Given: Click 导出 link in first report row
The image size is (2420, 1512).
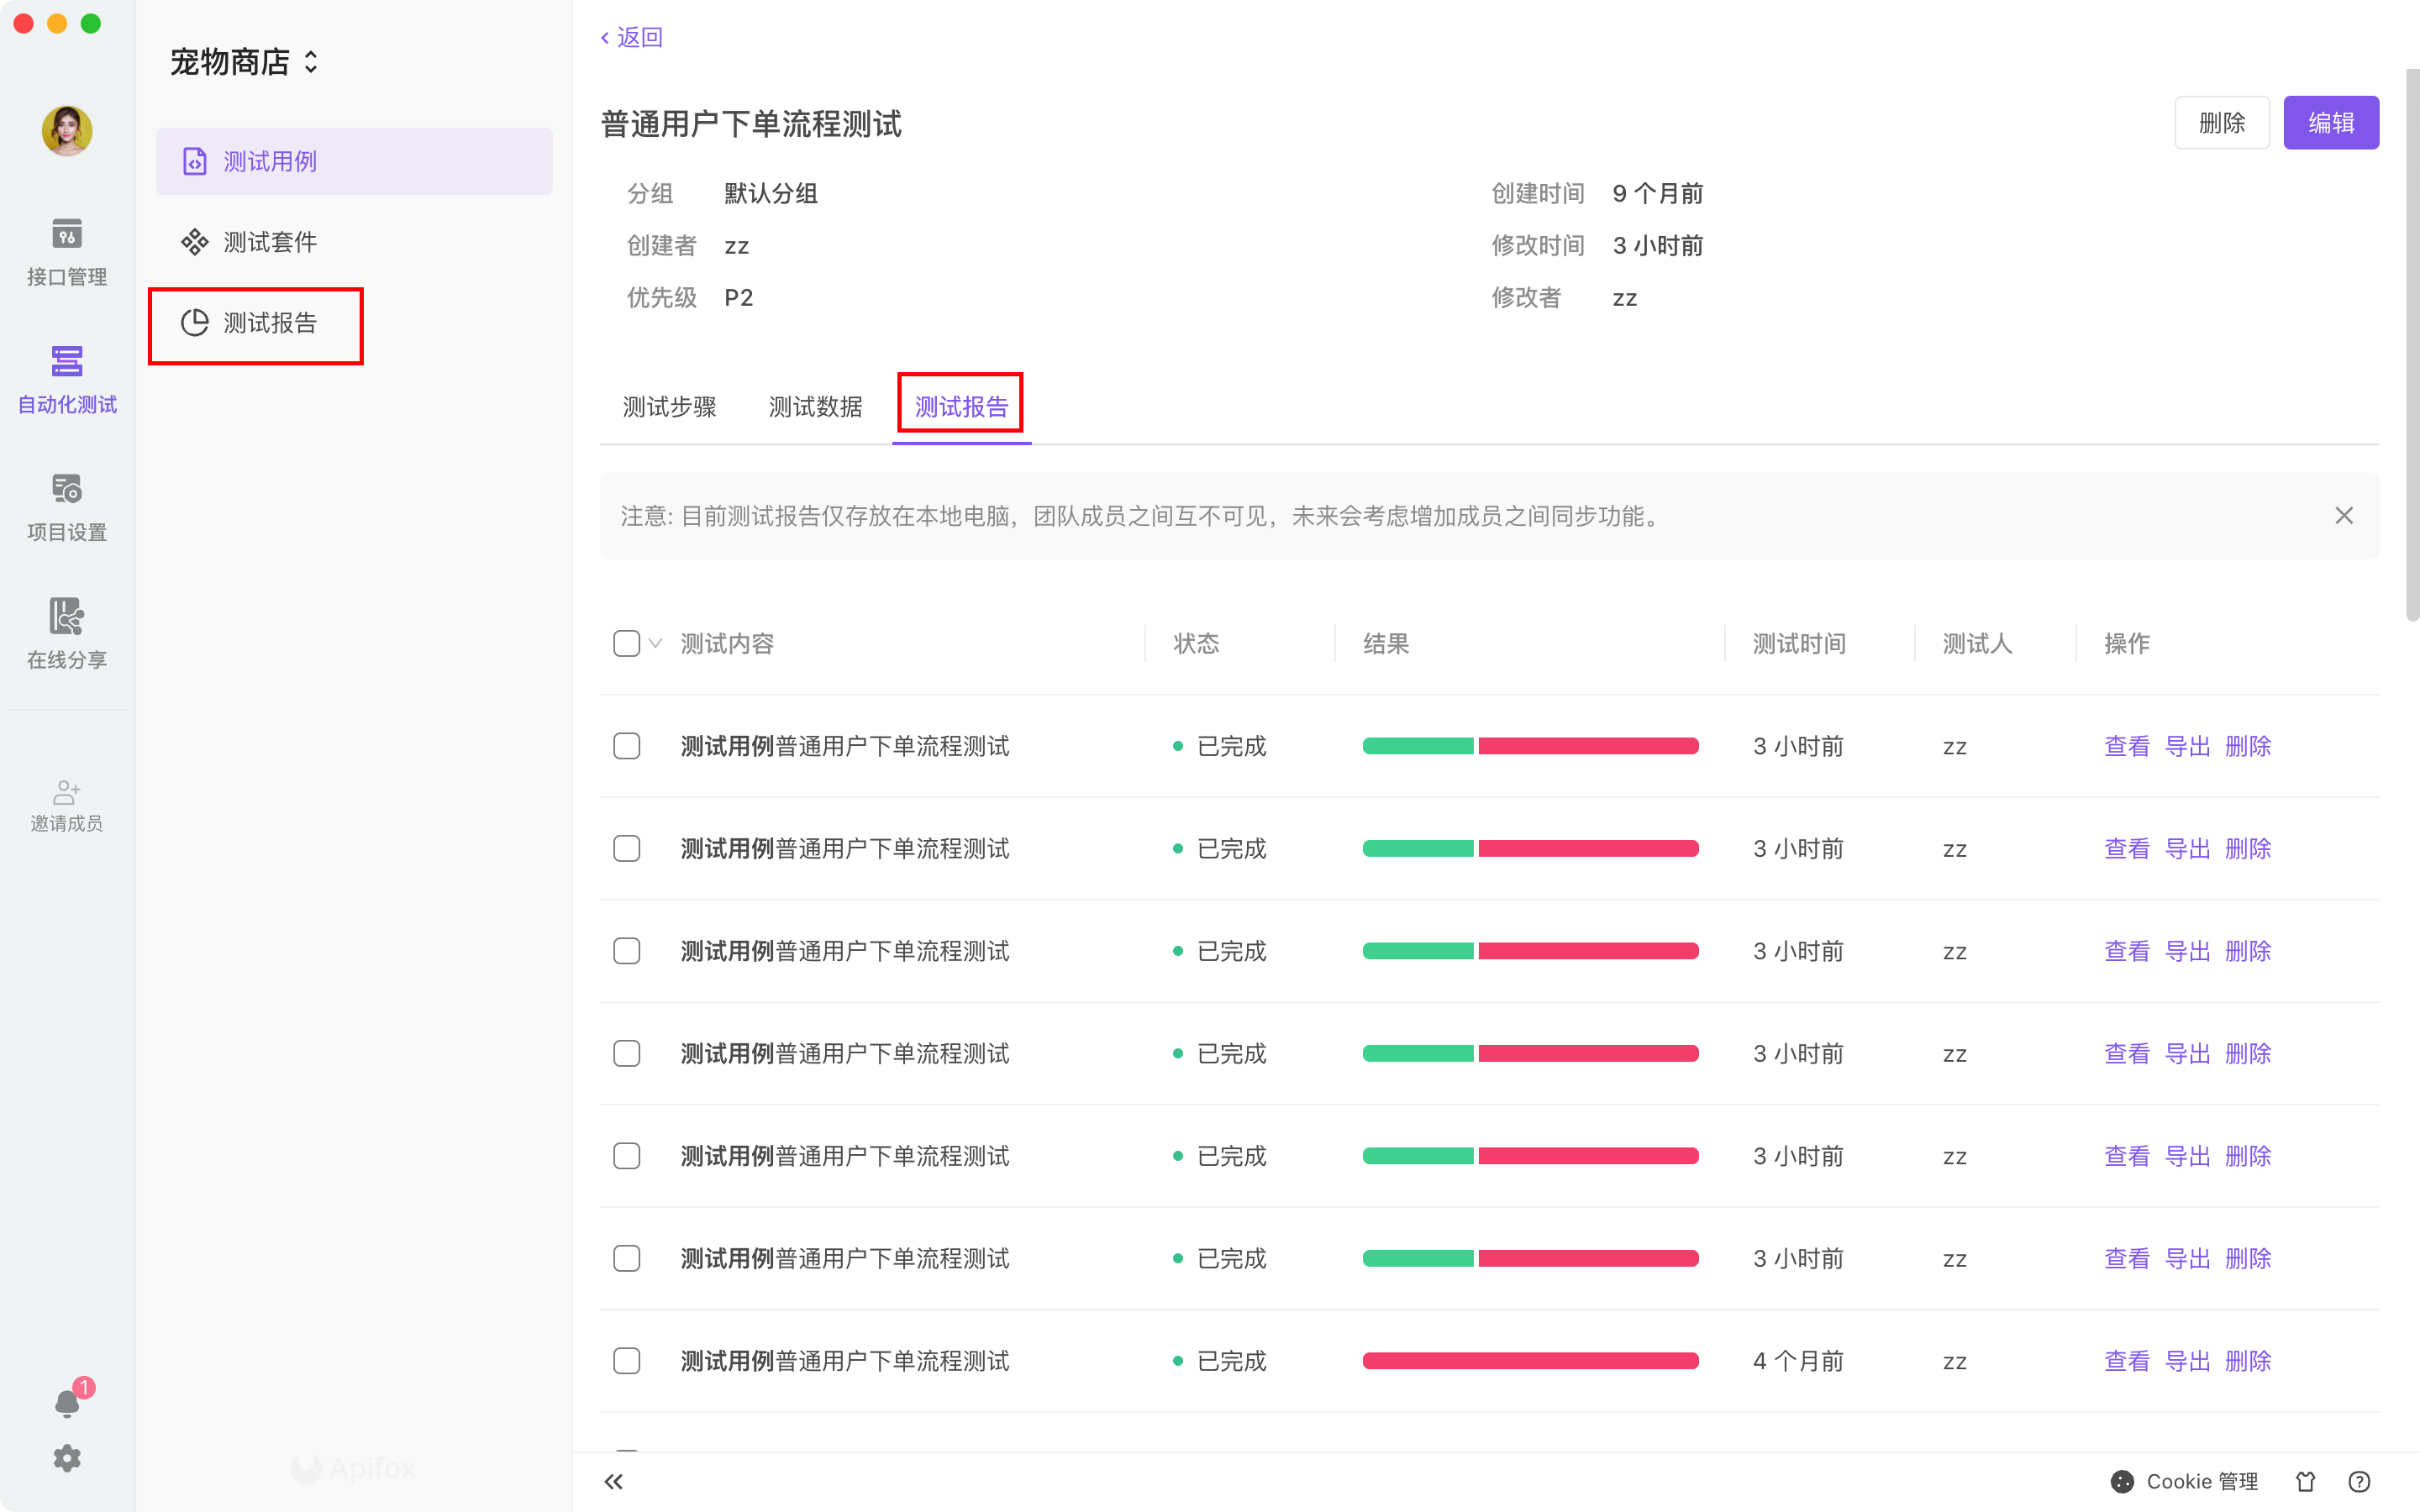Looking at the screenshot, I should click(x=2187, y=746).
